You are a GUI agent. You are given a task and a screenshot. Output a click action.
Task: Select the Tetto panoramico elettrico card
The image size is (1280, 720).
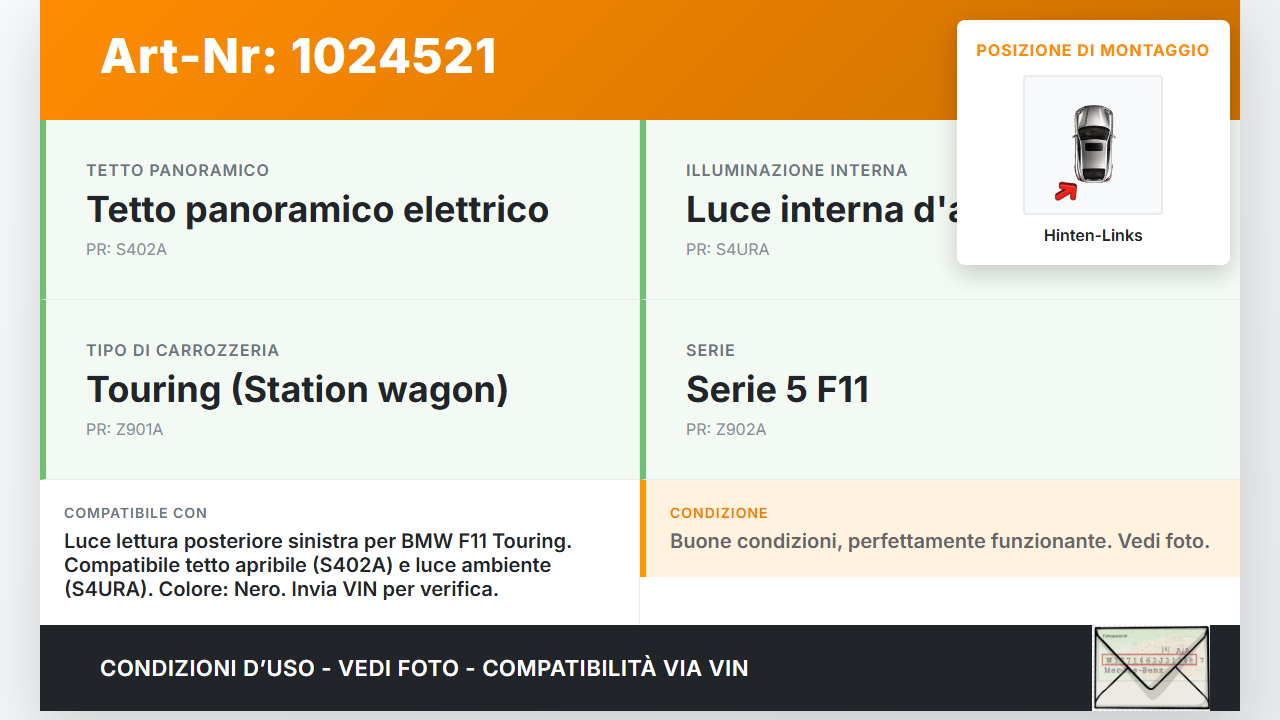pyautogui.click(x=340, y=210)
